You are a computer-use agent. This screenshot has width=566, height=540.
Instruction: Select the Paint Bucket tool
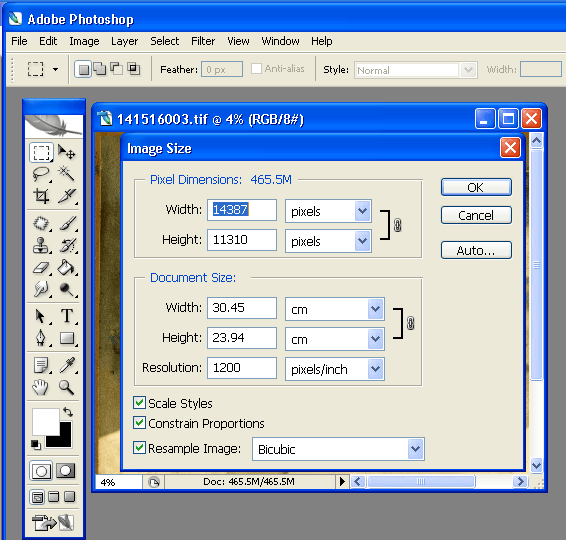click(67, 267)
